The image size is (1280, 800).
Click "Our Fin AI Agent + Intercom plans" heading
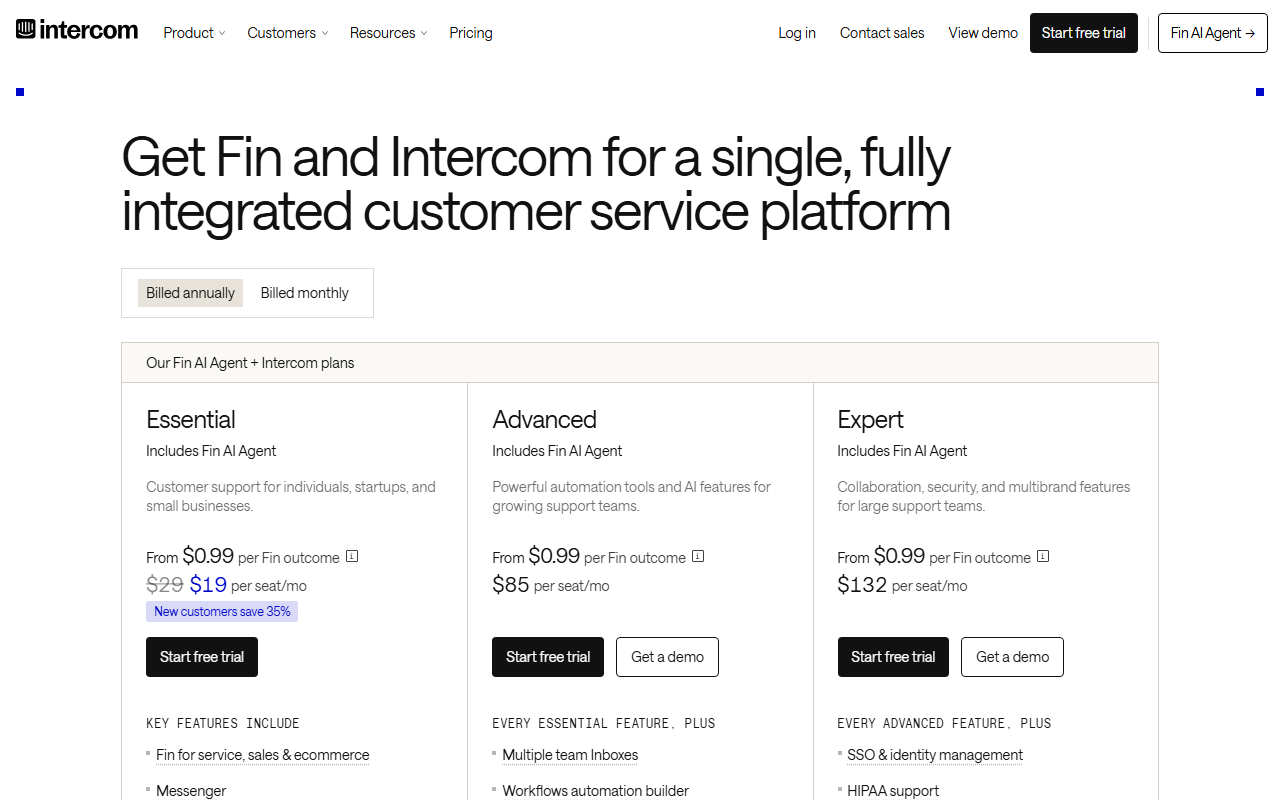[250, 363]
